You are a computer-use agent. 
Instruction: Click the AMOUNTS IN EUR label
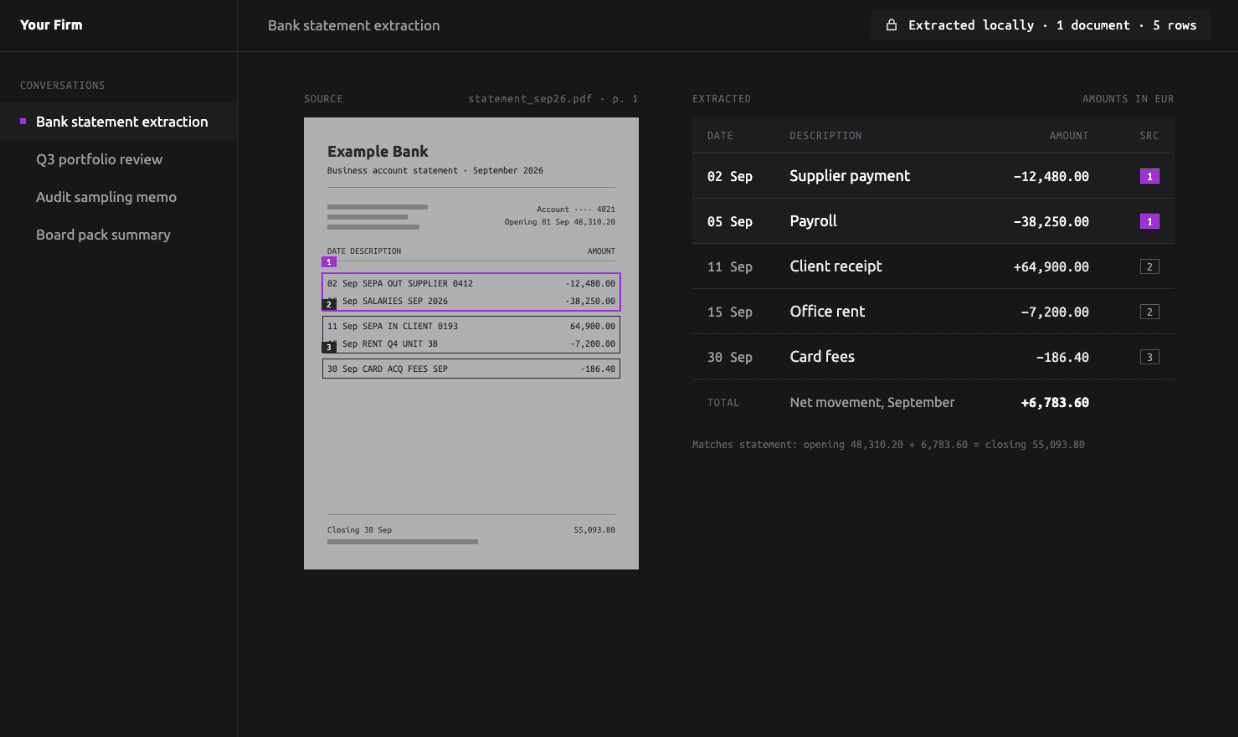pos(1128,99)
